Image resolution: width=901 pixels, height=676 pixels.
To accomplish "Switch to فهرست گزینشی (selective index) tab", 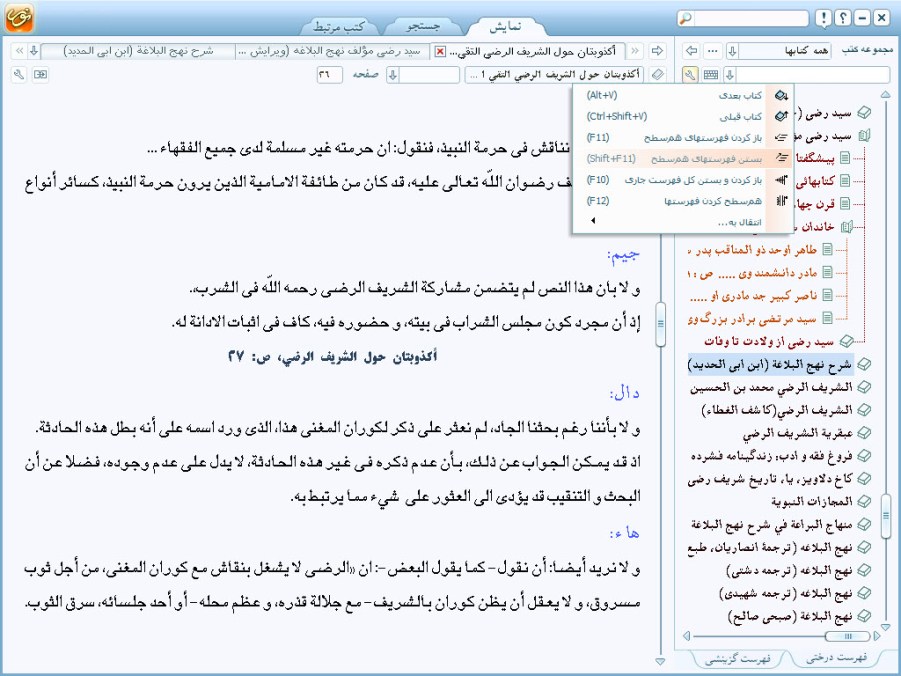I will (x=737, y=658).
